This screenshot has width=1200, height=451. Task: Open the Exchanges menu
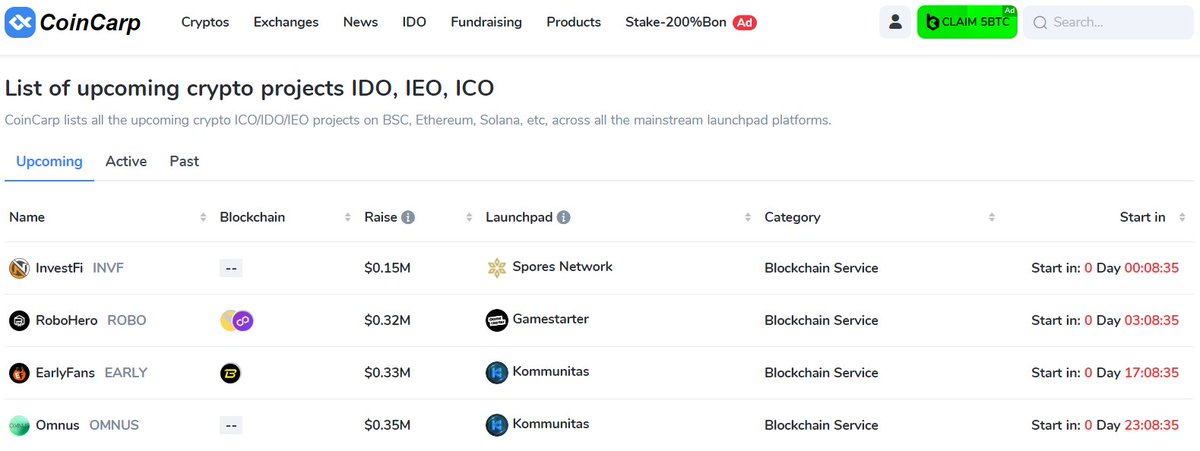tap(286, 22)
